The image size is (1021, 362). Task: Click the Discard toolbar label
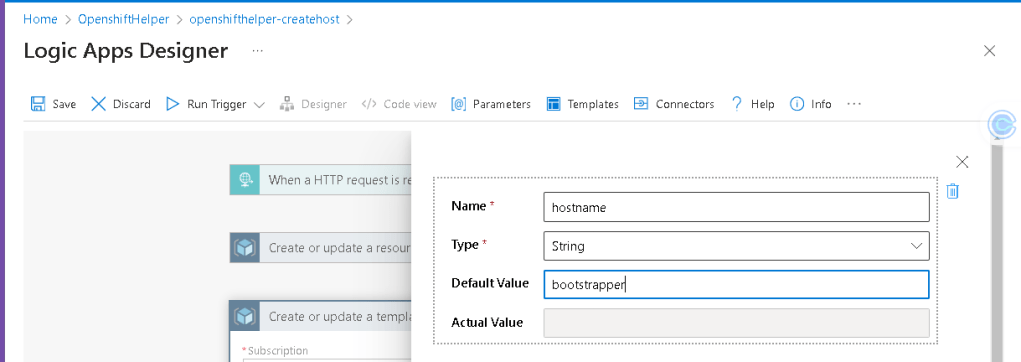(x=132, y=104)
